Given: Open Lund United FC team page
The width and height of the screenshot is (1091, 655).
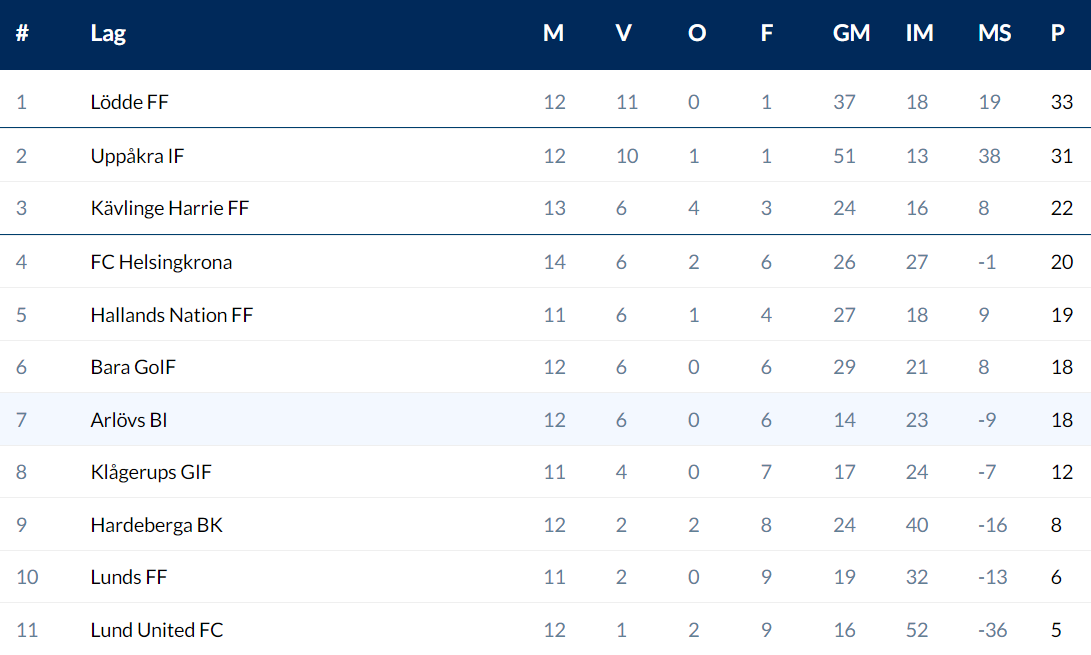Looking at the screenshot, I should click(156, 630).
